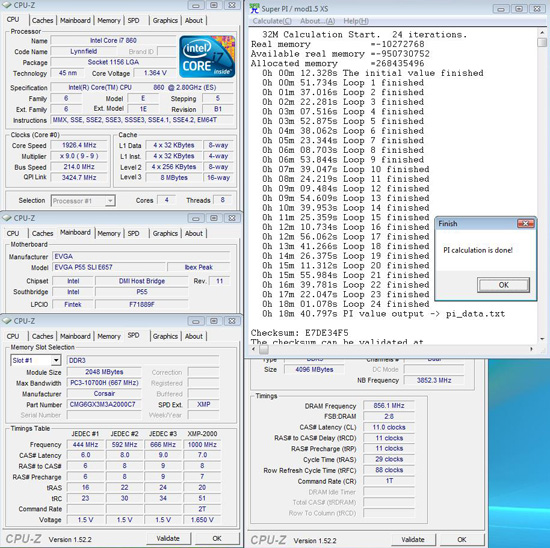Open the Calculate menu in Super PI
The width and height of the screenshot is (550, 548).
(x=272, y=21)
